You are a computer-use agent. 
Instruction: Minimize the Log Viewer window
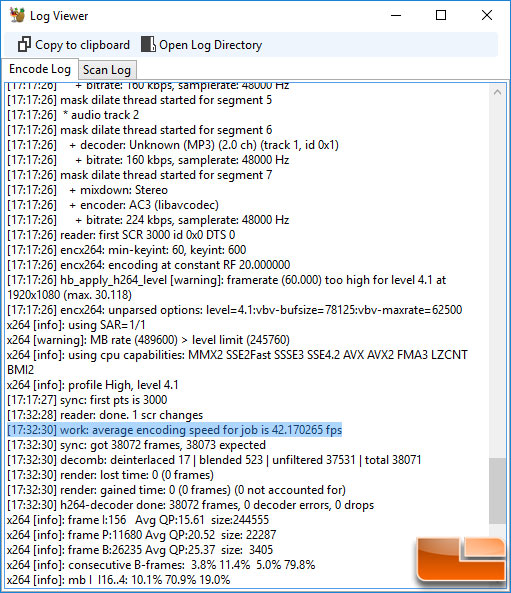coord(396,16)
